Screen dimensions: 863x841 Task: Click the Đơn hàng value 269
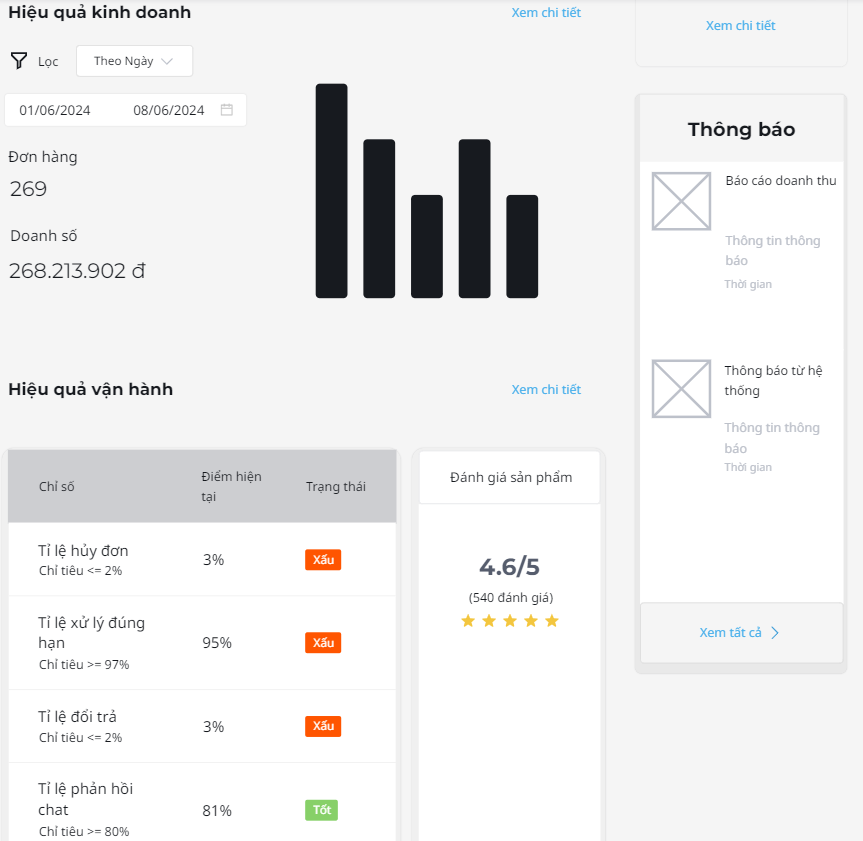pyautogui.click(x=28, y=189)
